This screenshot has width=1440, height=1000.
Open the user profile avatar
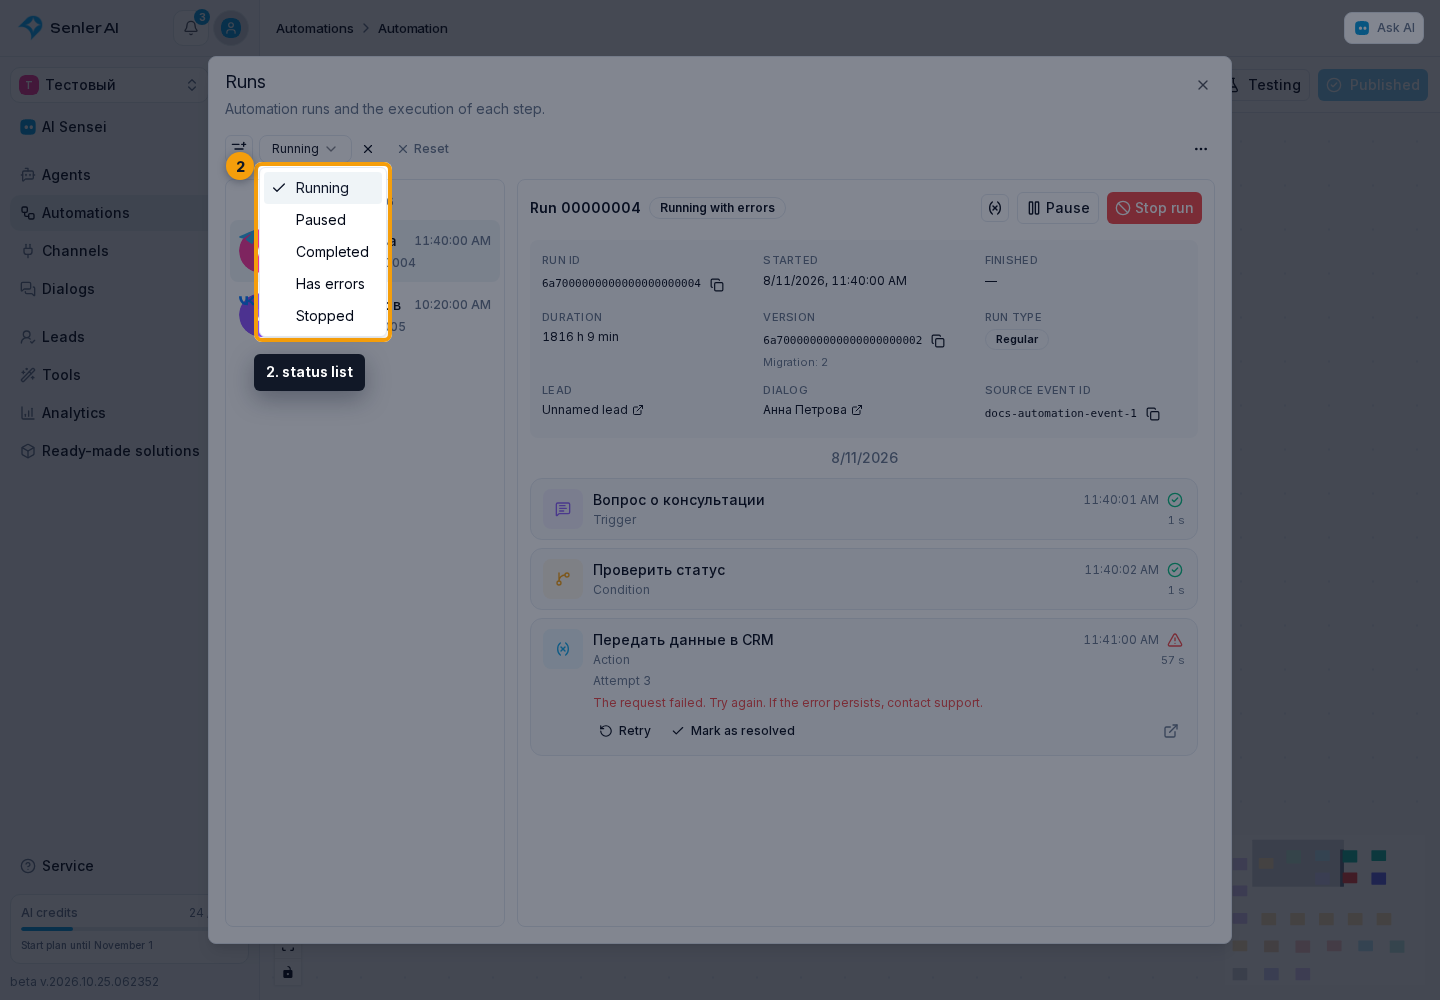pos(231,28)
